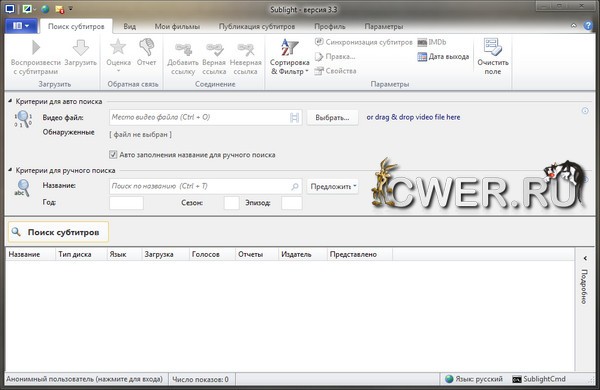Click 'or drag & drop video file here' link

click(x=413, y=117)
